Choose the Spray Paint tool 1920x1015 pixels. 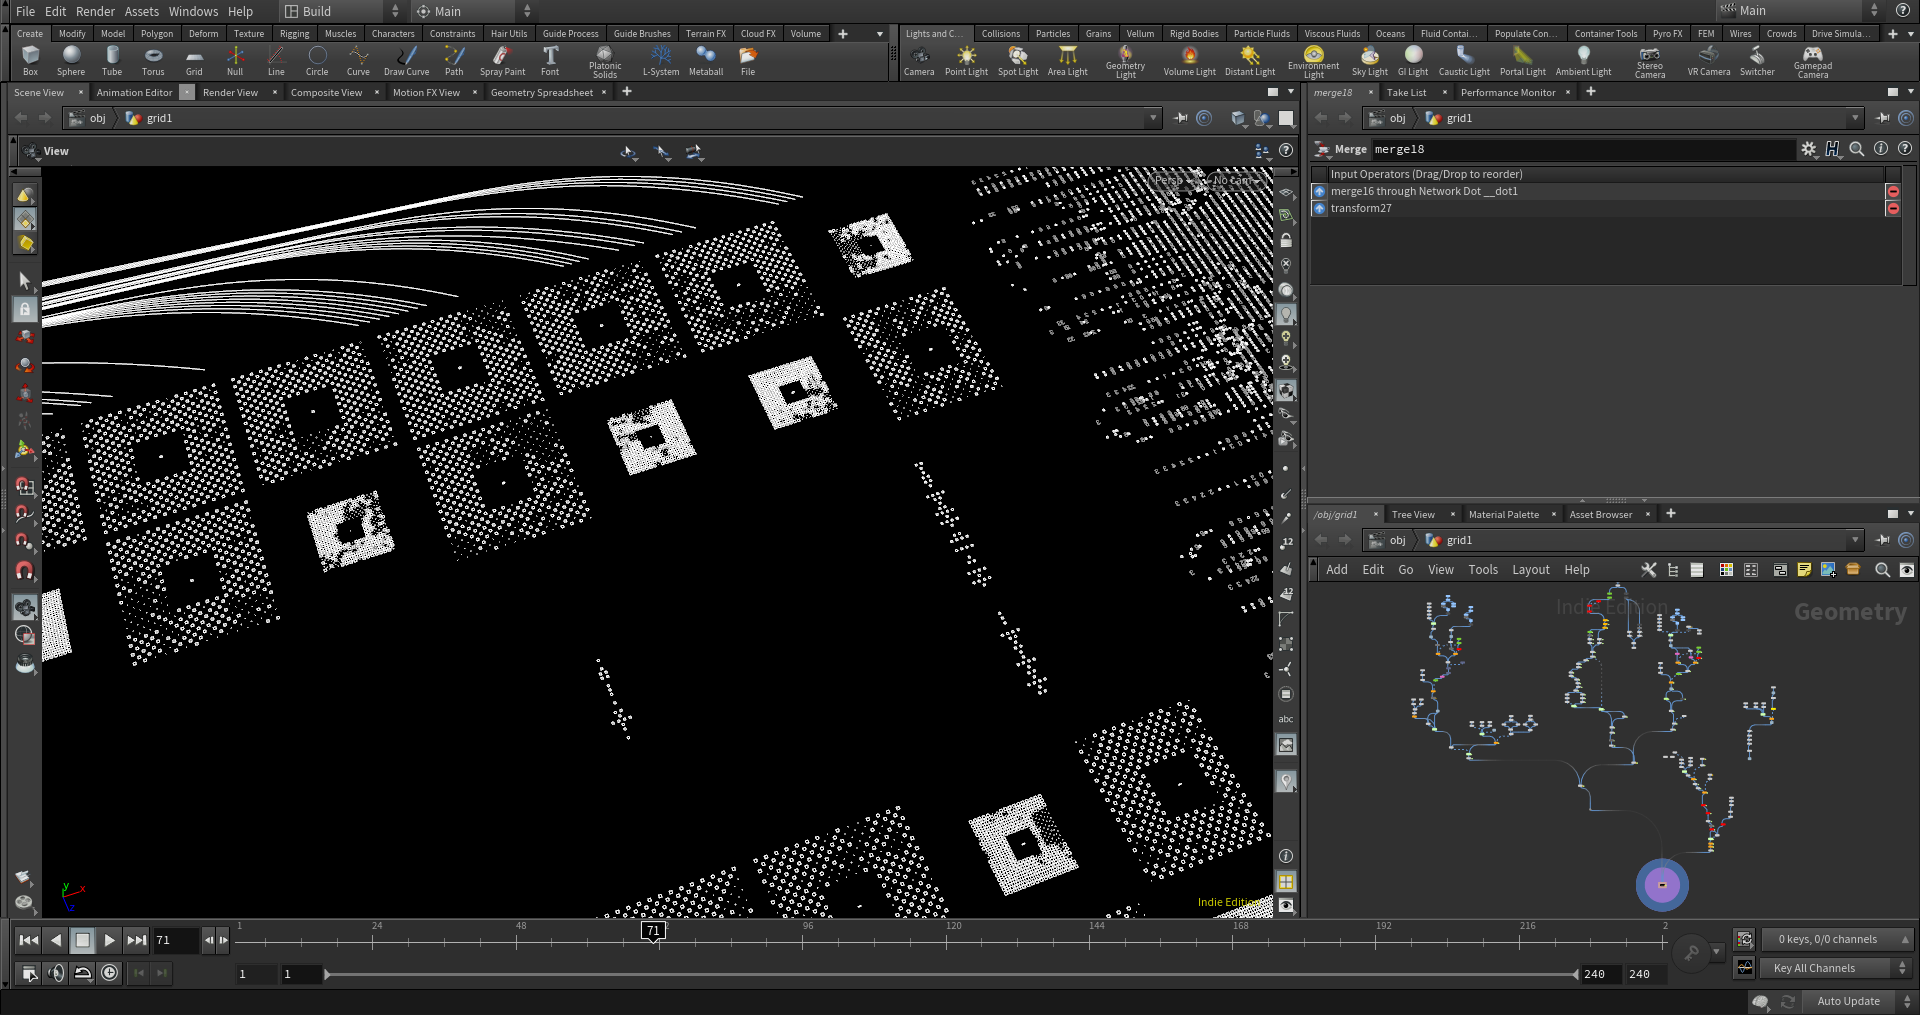click(x=502, y=60)
